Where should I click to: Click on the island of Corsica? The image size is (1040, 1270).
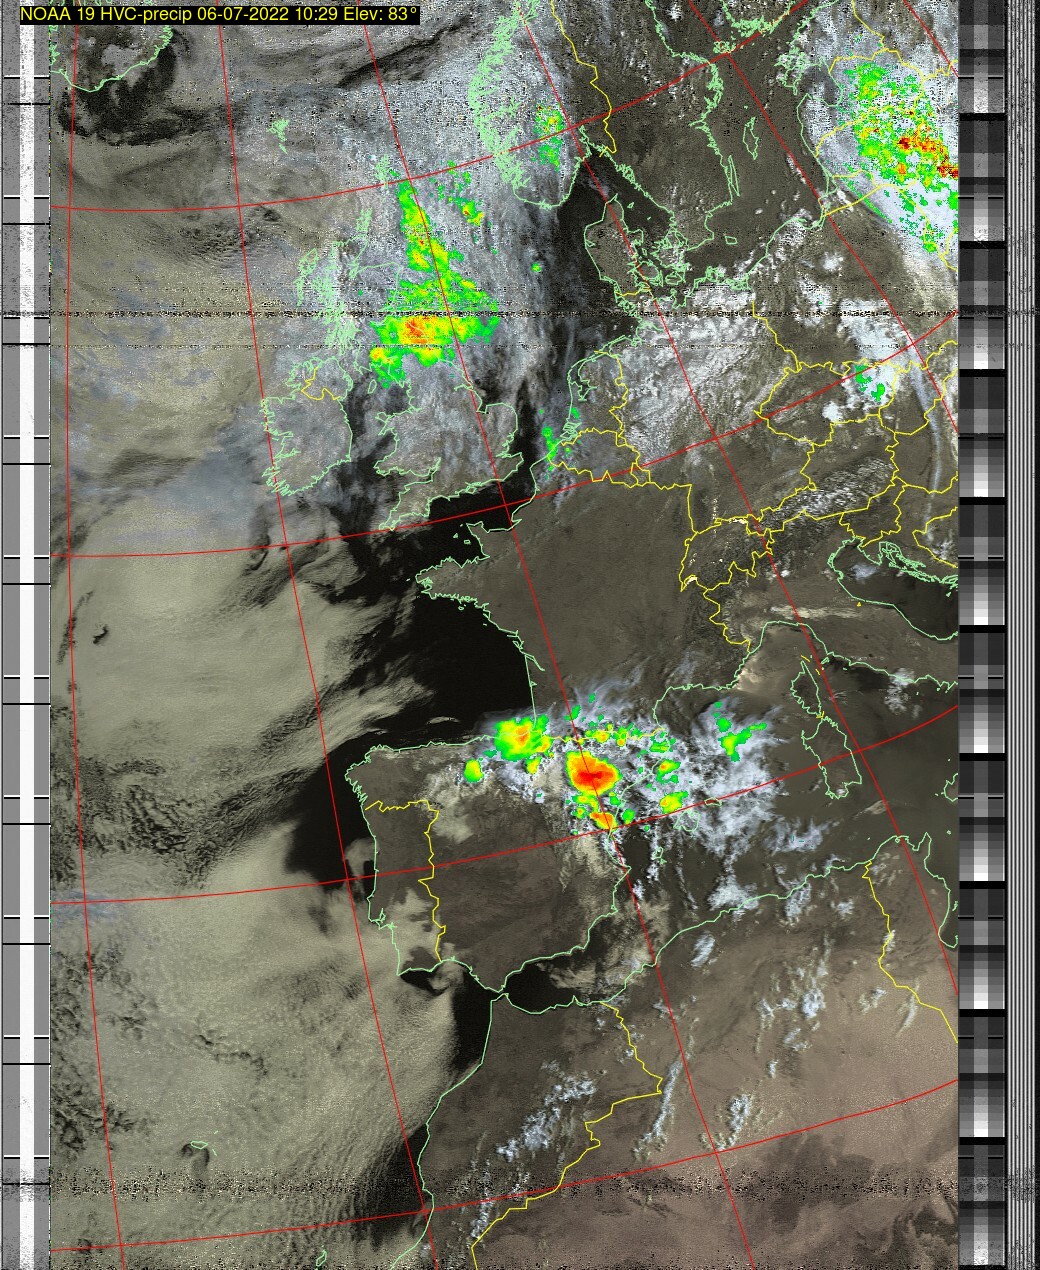tap(808, 688)
